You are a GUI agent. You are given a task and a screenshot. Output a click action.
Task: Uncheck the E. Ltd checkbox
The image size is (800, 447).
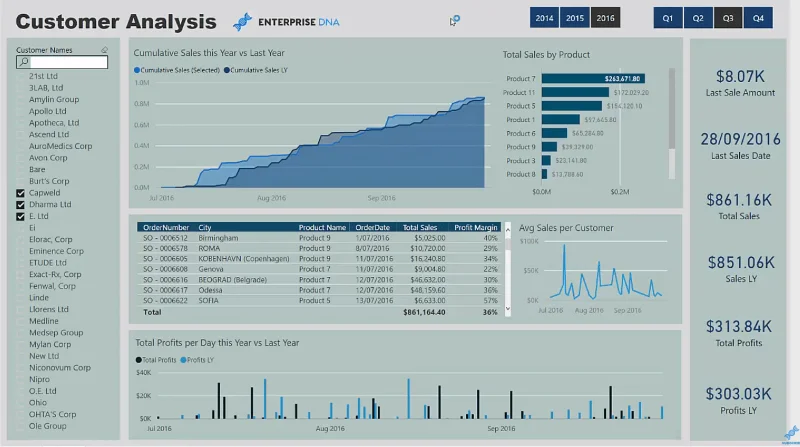(x=20, y=216)
